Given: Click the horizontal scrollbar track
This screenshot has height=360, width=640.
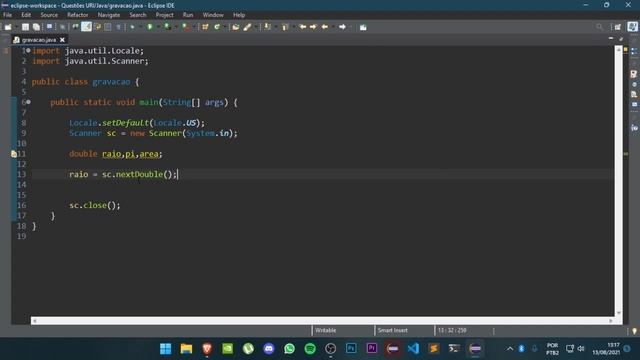Looking at the screenshot, I should [322, 321].
